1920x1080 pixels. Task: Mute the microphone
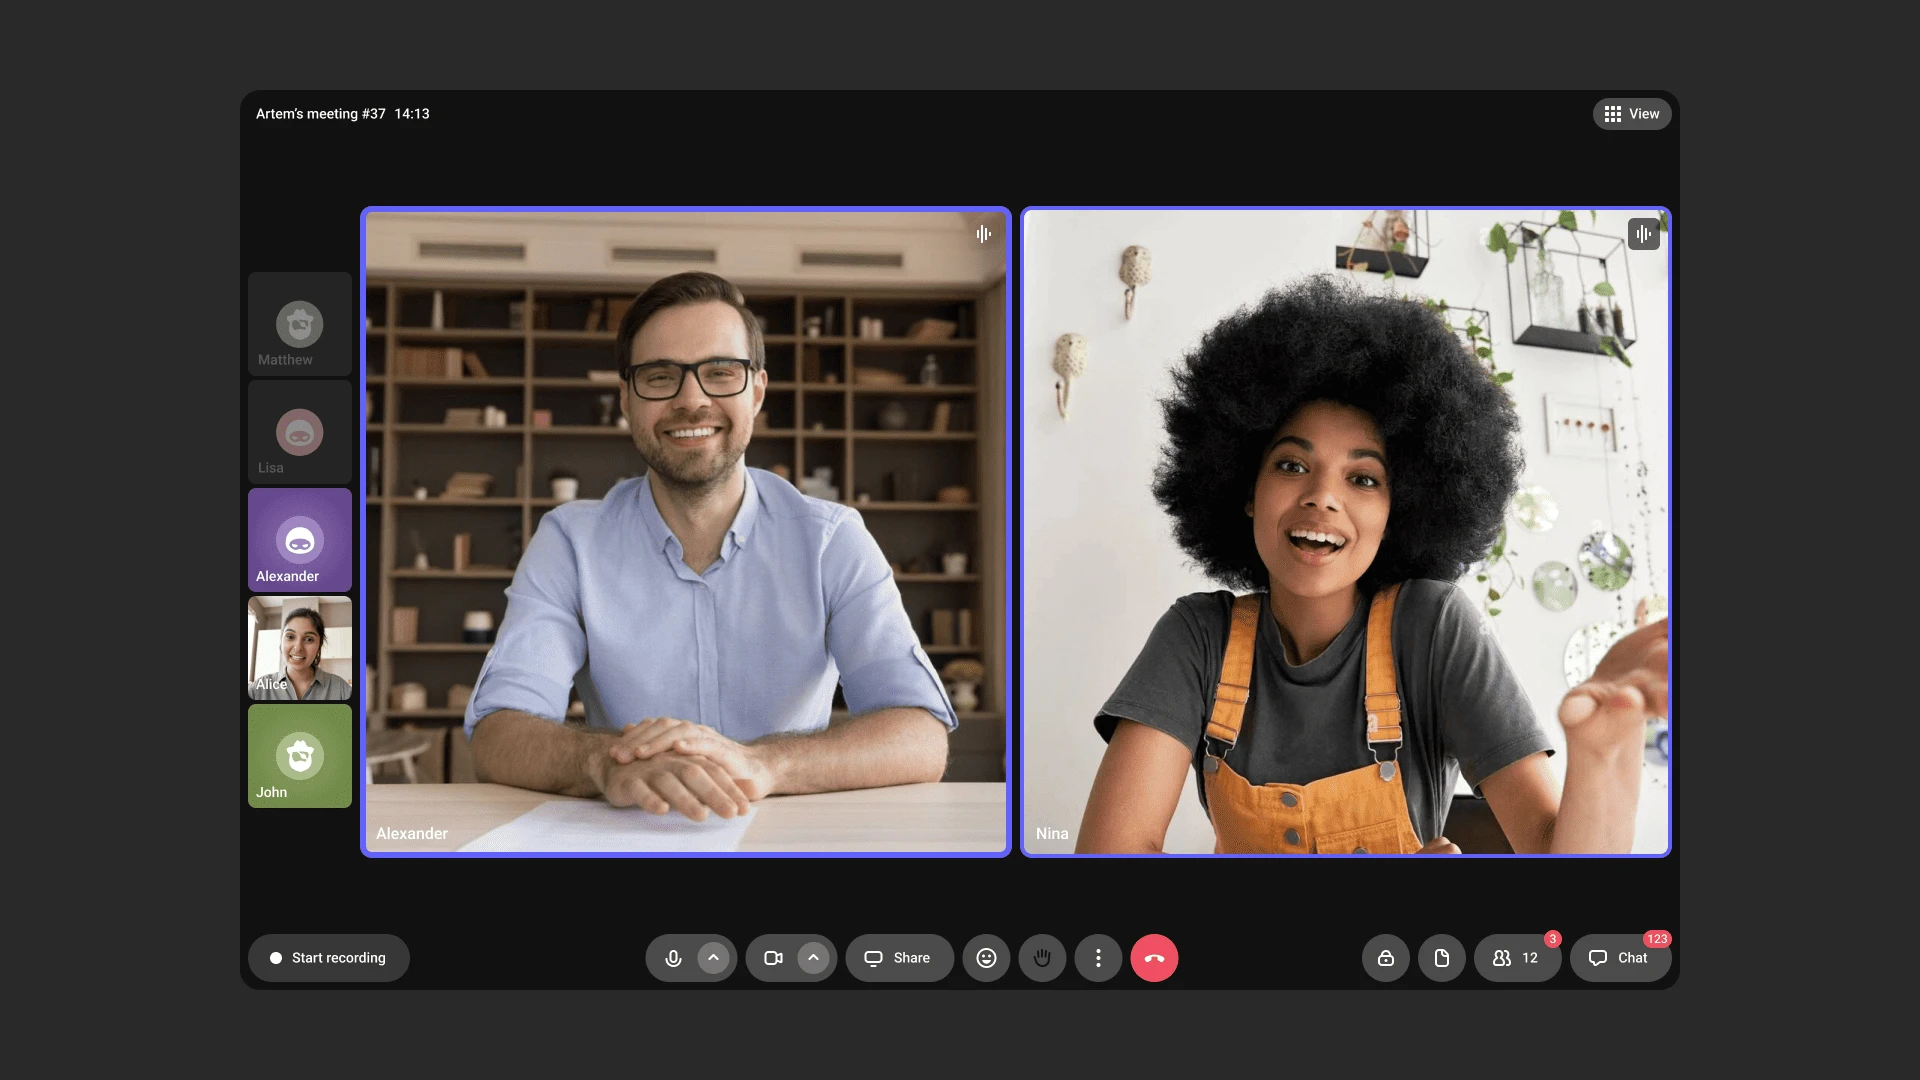(x=673, y=958)
